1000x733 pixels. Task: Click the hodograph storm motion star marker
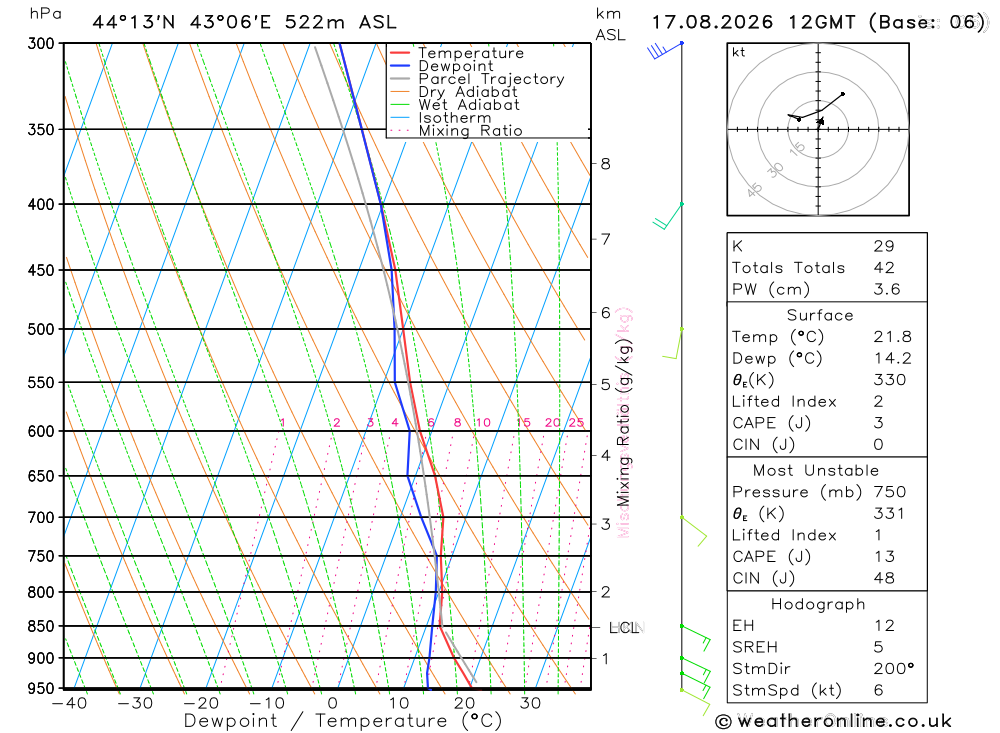pos(820,121)
